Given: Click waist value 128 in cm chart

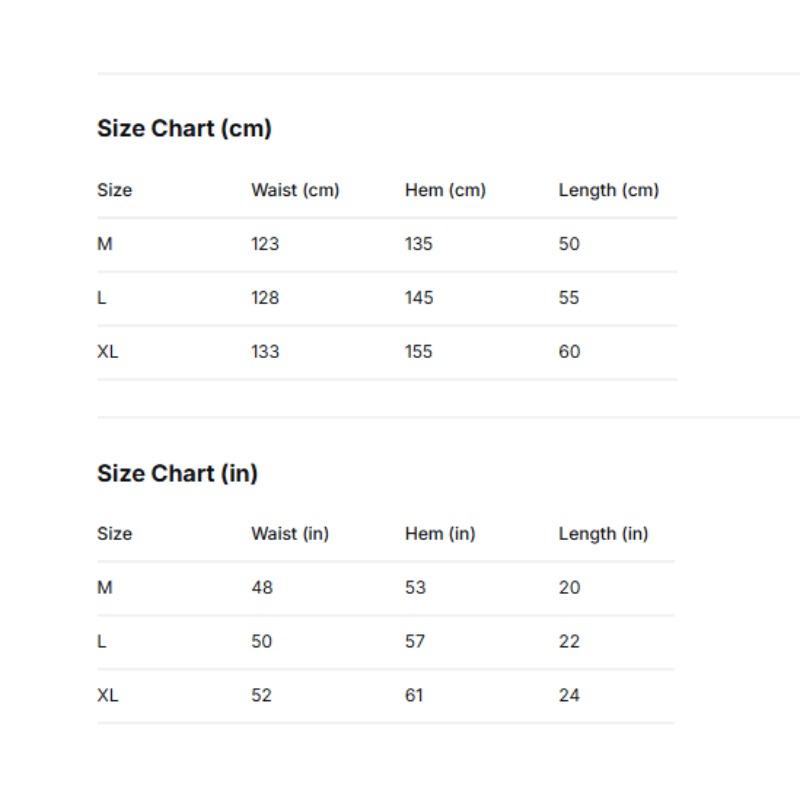Looking at the screenshot, I should click(x=265, y=297).
